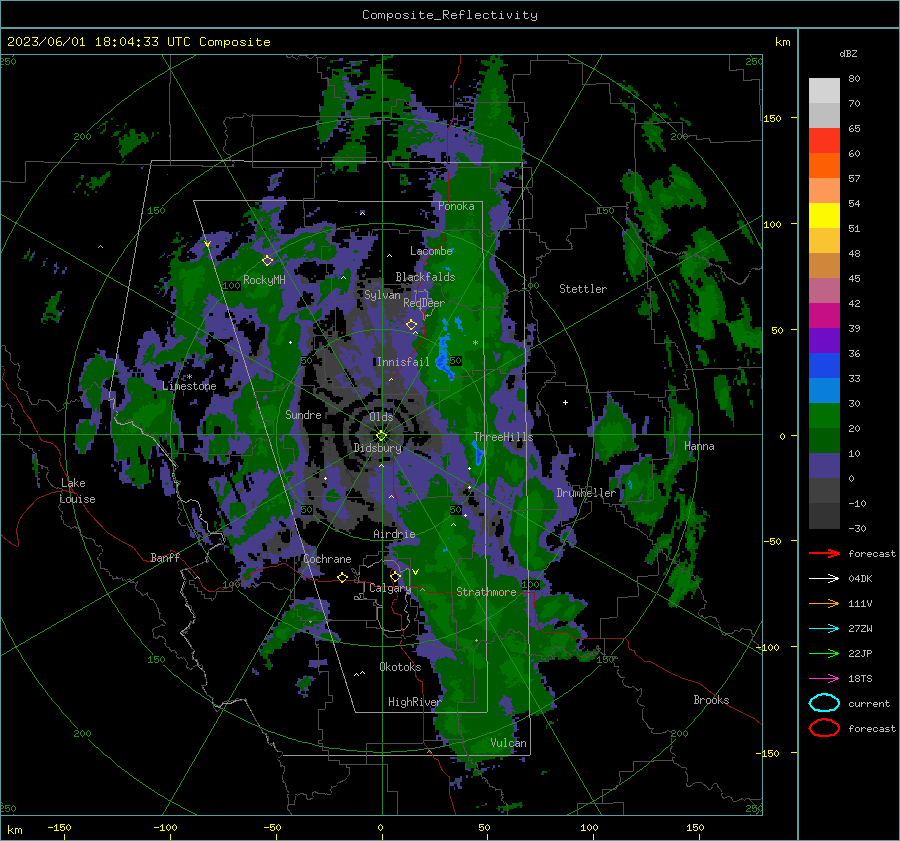Click the orange 57-60 dBZ color band

[824, 165]
